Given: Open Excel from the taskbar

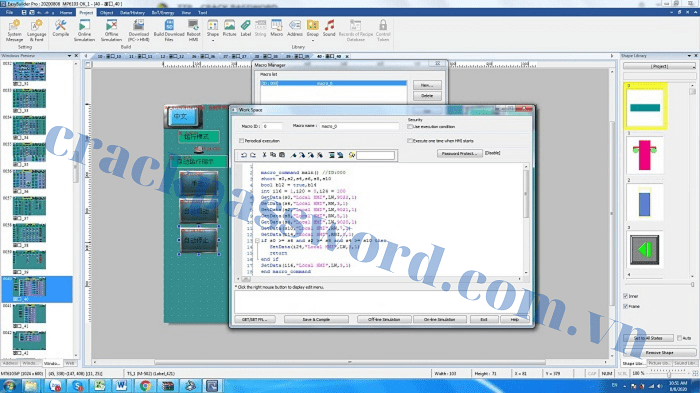Looking at the screenshot, I should (x=99, y=385).
